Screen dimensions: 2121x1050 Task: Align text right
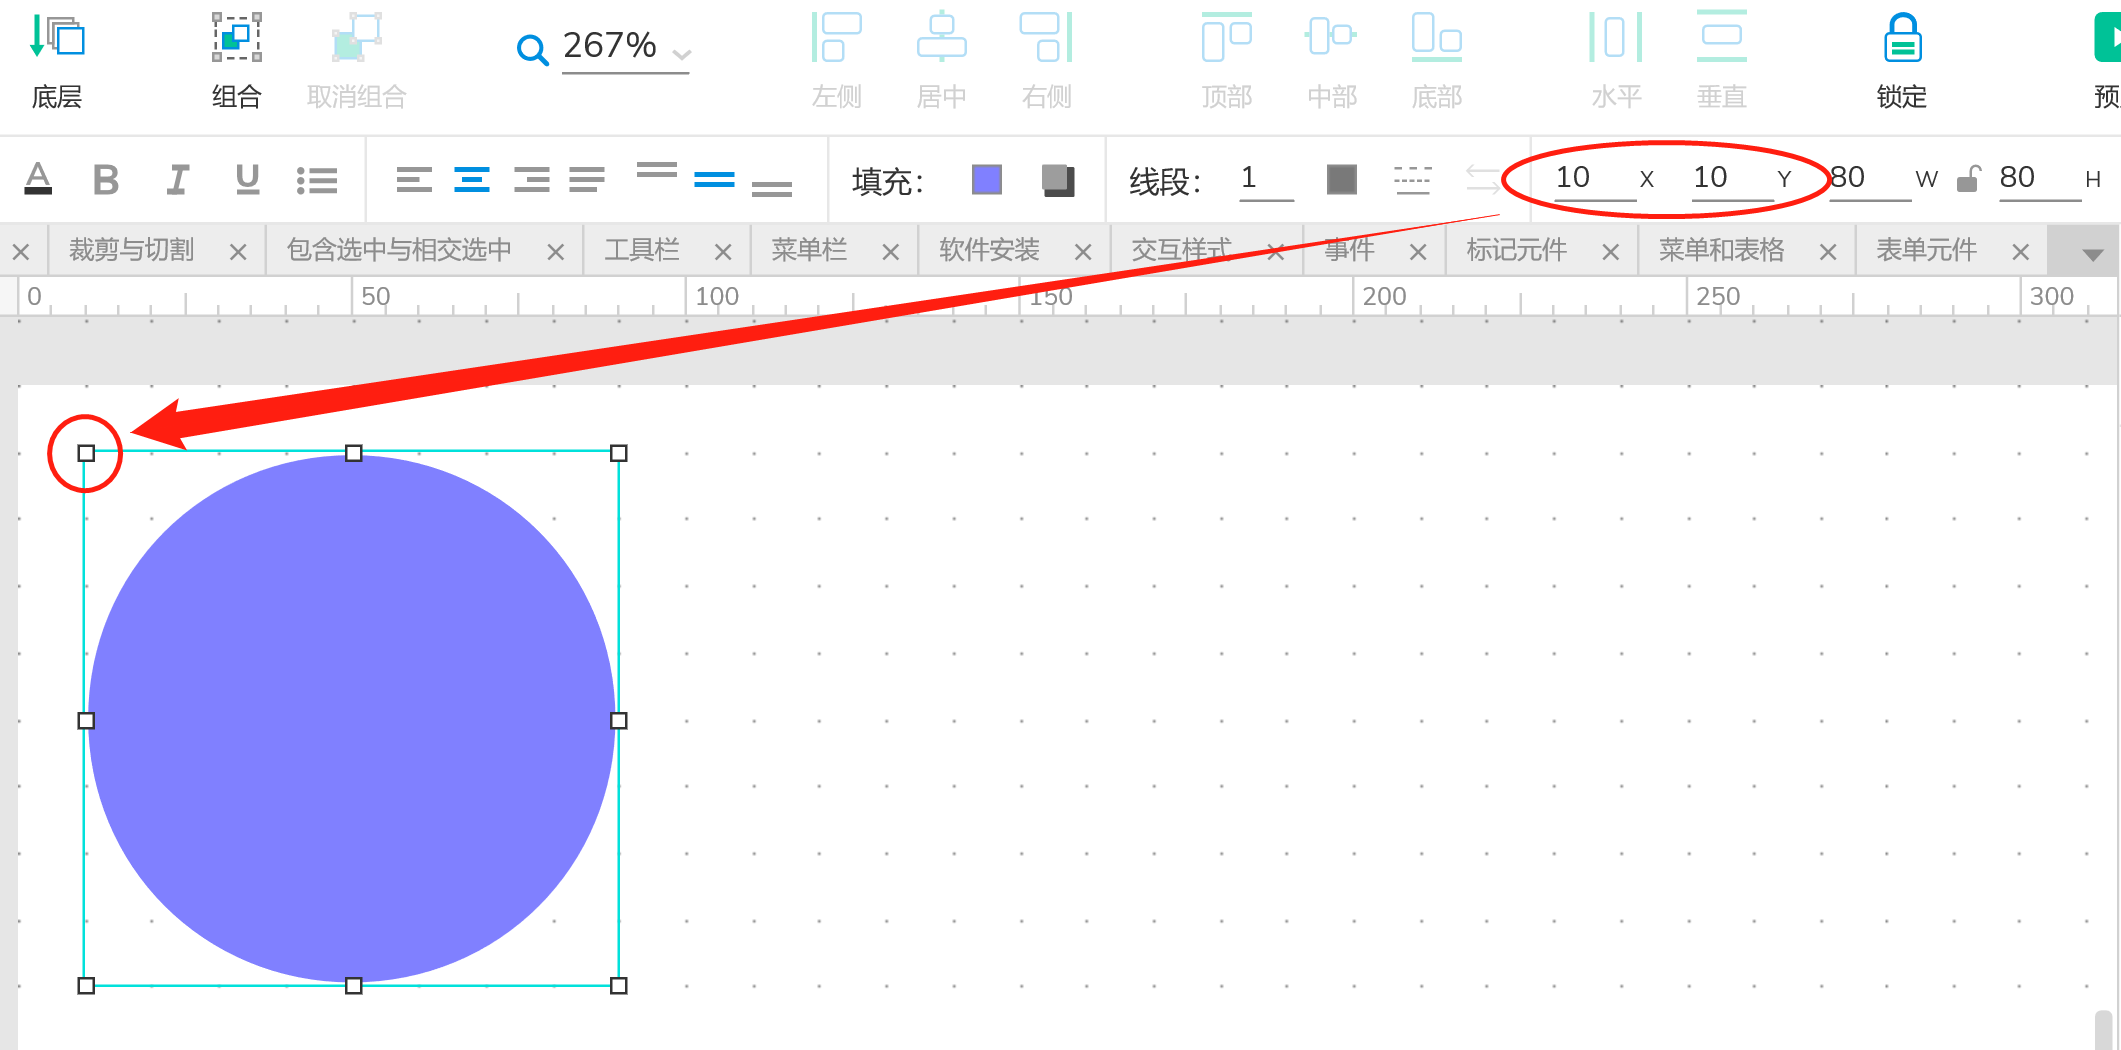pyautogui.click(x=531, y=180)
